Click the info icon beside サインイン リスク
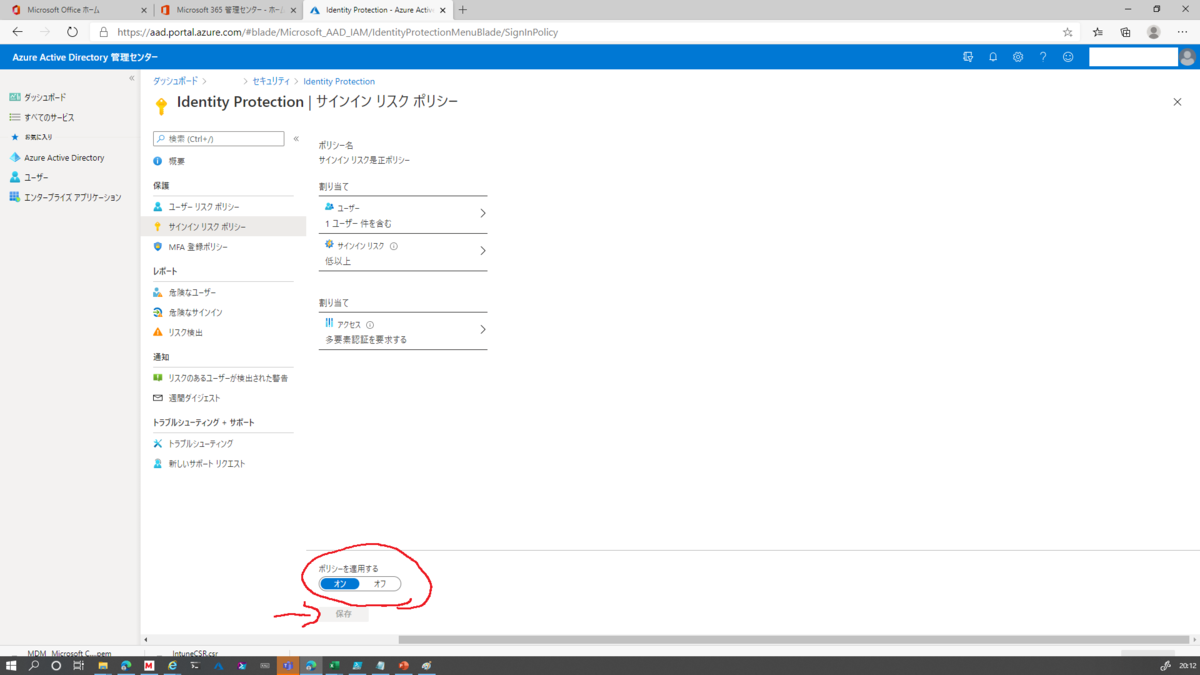The height and width of the screenshot is (675, 1200). click(394, 246)
